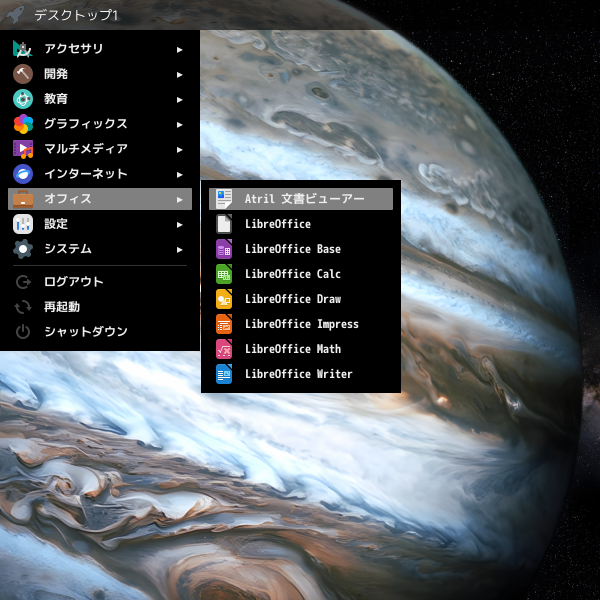Click the yellow LibreOffice Draw icon

pyautogui.click(x=224, y=299)
